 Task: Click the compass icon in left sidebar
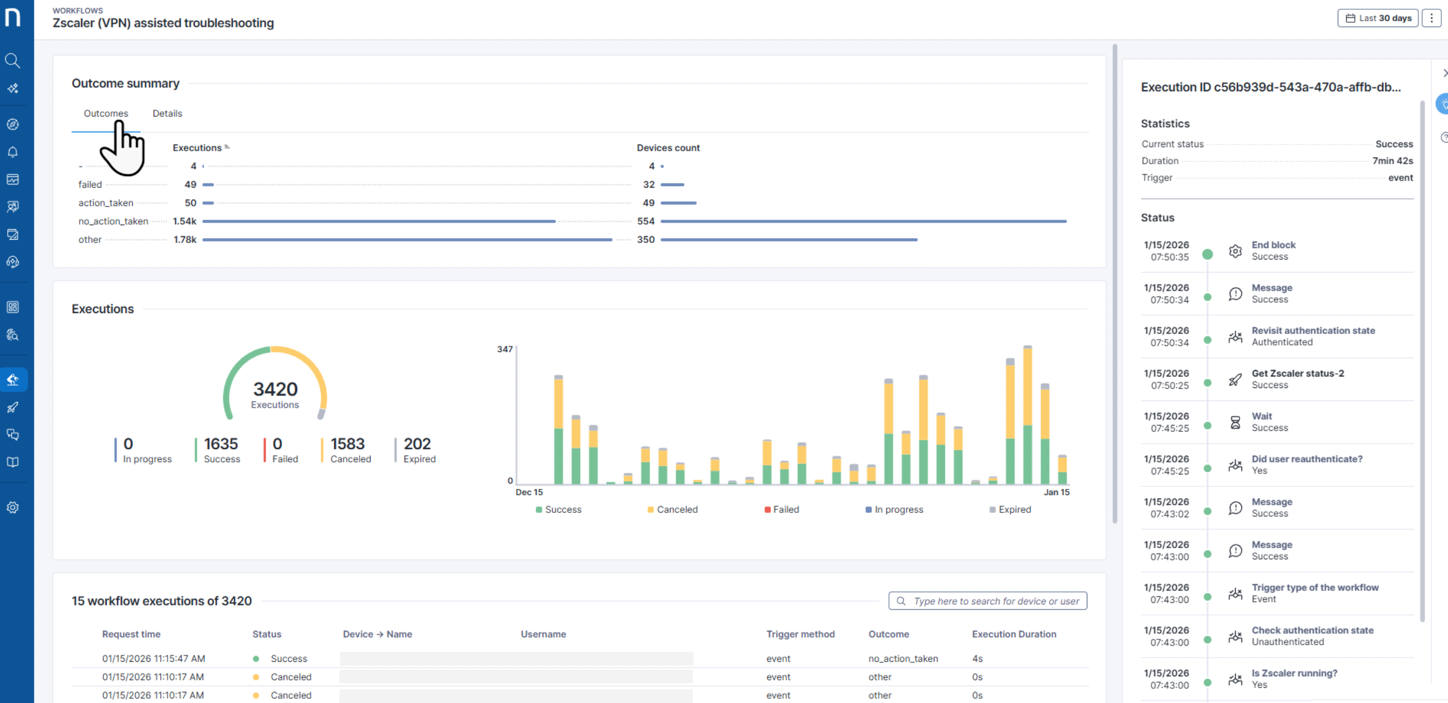click(13, 125)
